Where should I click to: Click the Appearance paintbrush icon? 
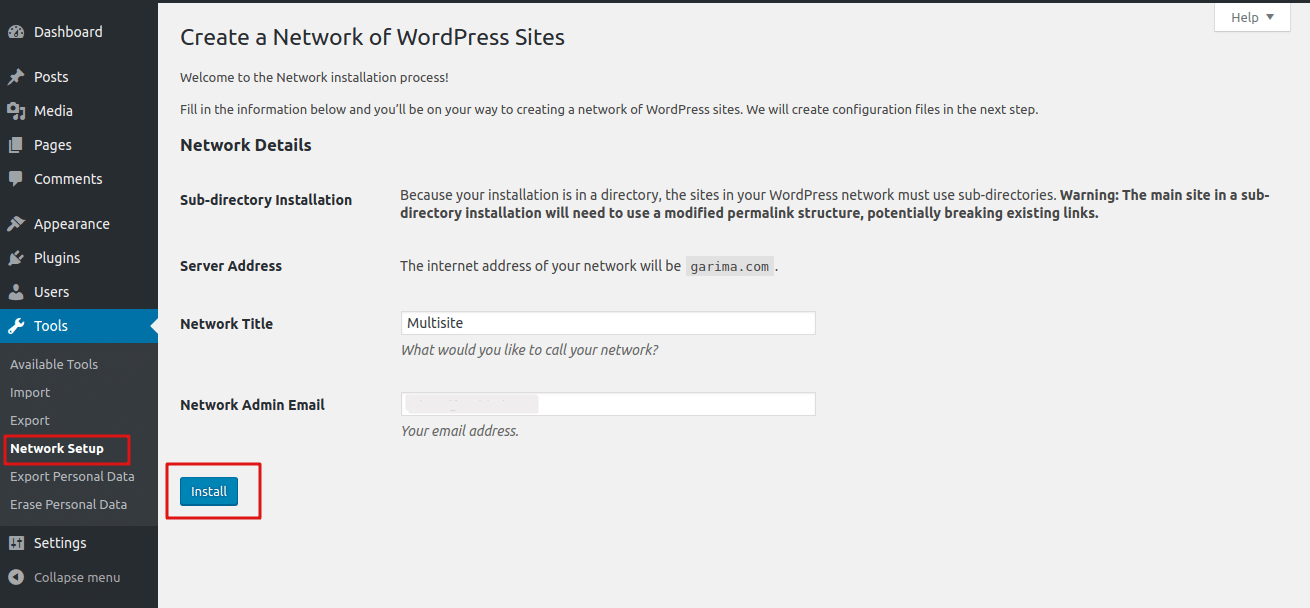click(x=16, y=224)
